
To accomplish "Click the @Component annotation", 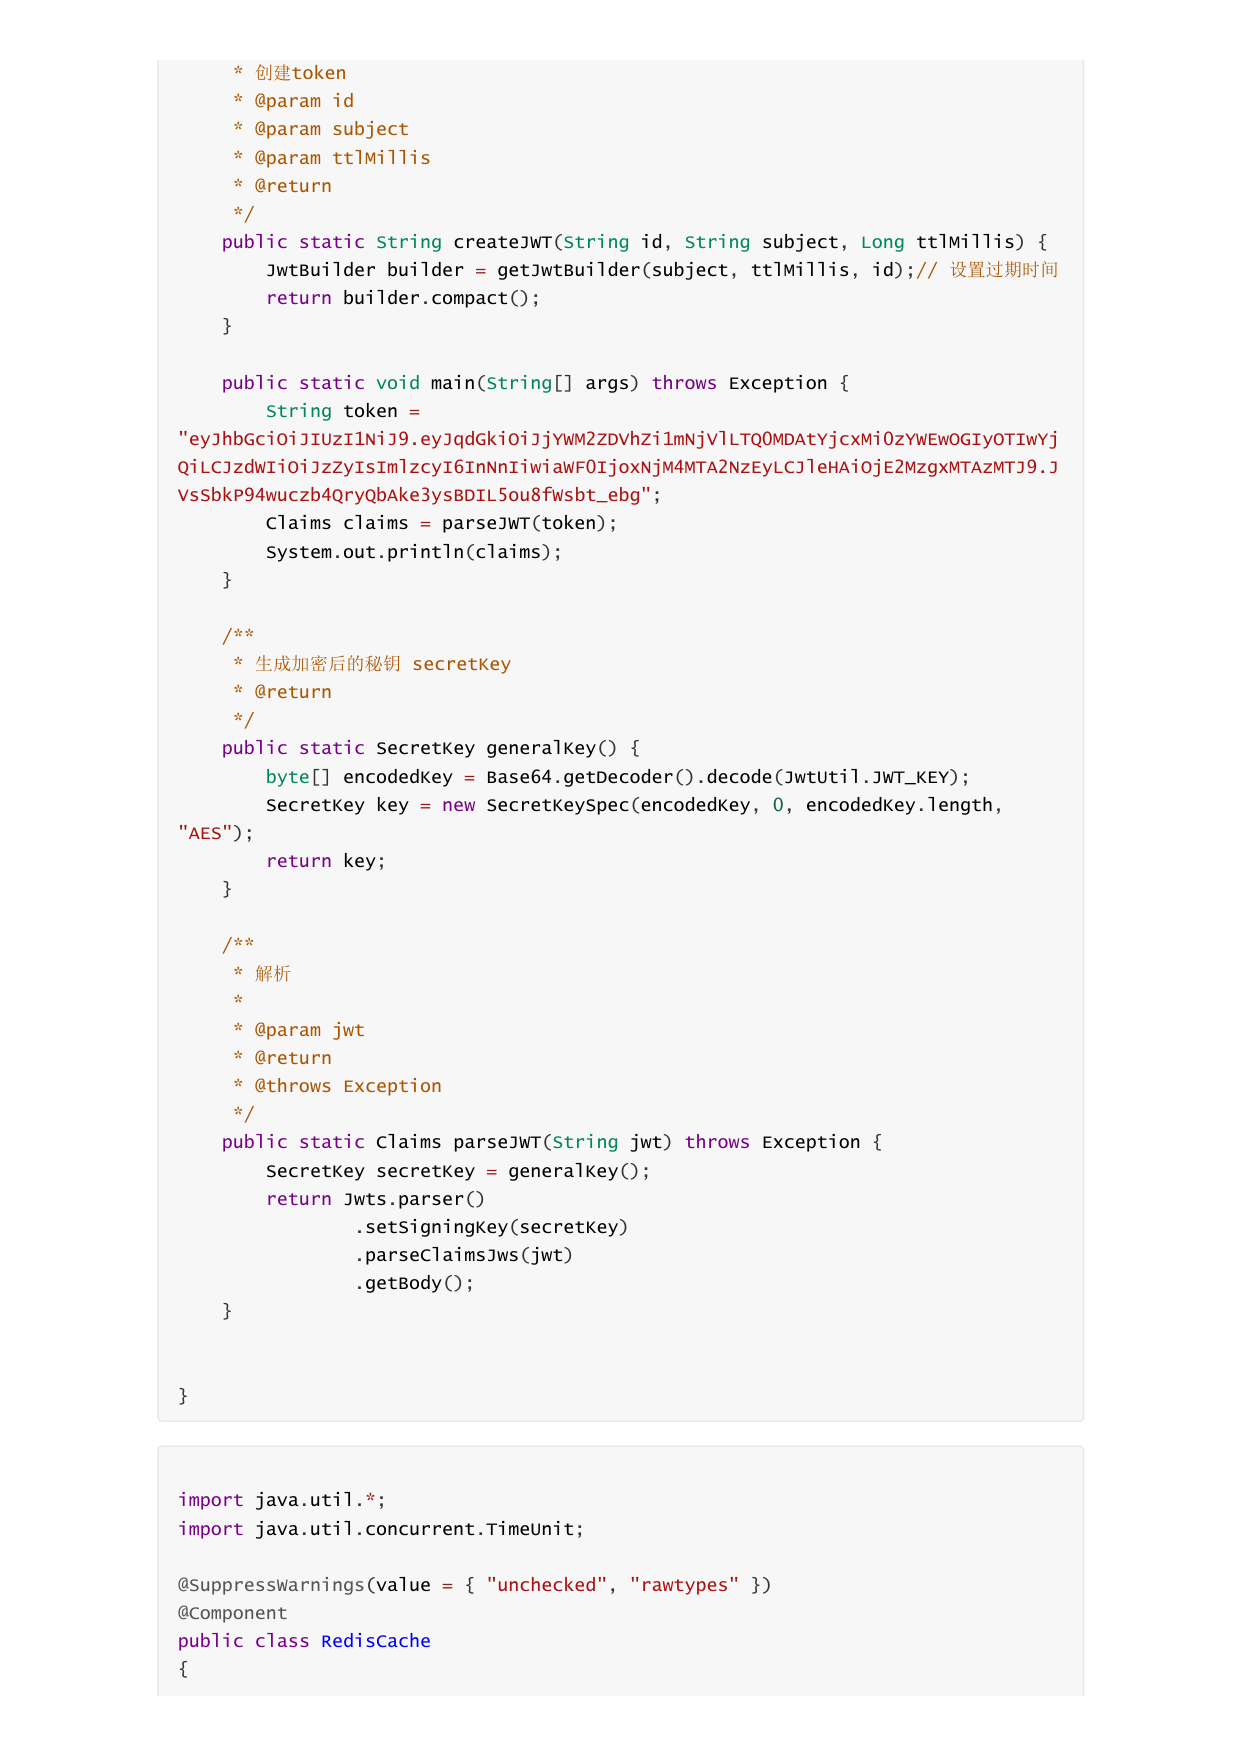I will [233, 1613].
